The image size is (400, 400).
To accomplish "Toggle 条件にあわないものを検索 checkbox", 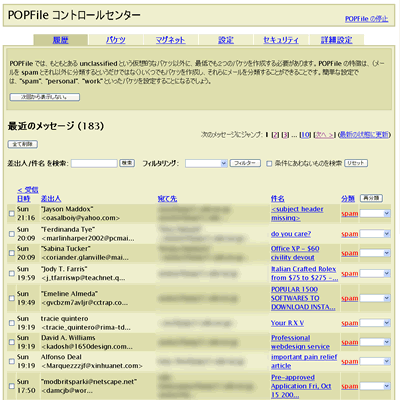I will (269, 164).
